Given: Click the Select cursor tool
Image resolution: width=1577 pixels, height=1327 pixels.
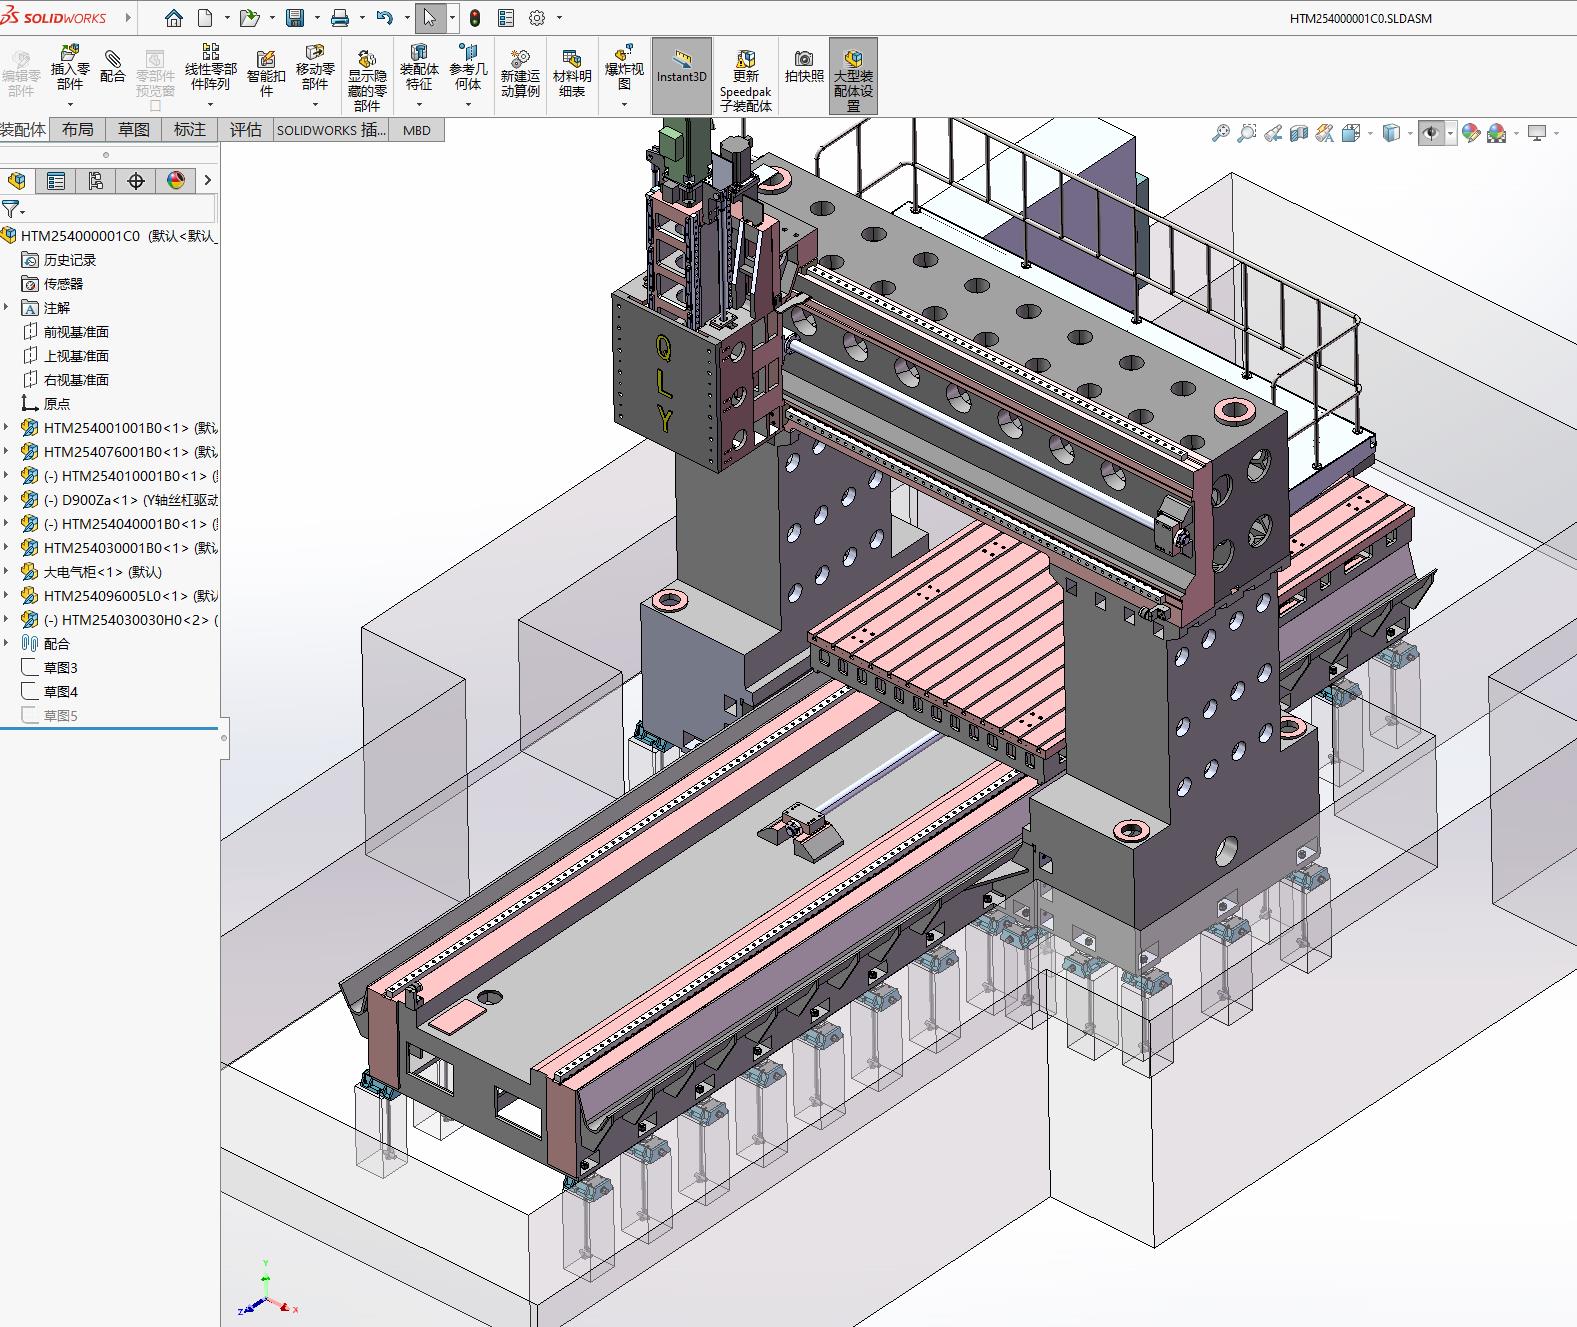Looking at the screenshot, I should pos(430,18).
